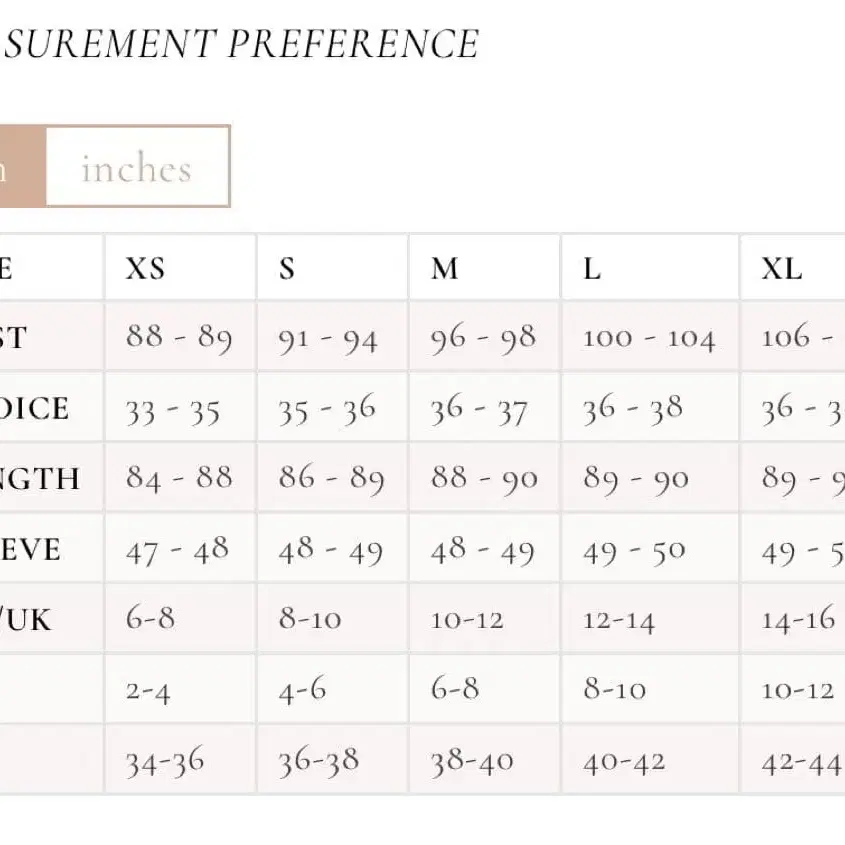Click the 33 - 35 bodice cell
The width and height of the screenshot is (845, 845).
pos(173,408)
